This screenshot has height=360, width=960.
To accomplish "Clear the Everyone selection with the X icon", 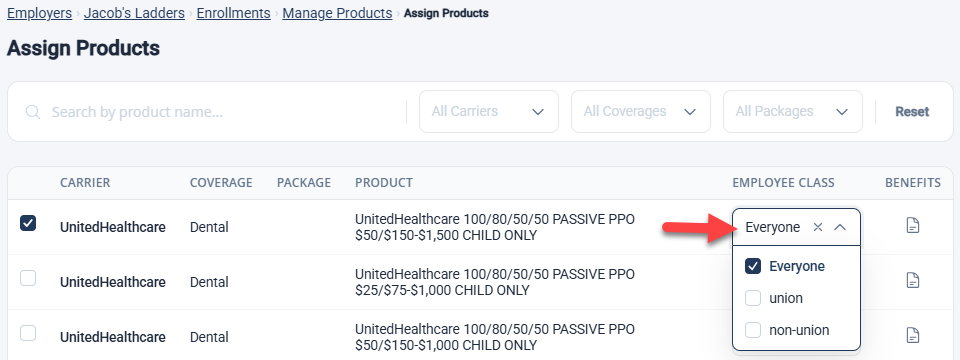I will tap(817, 227).
